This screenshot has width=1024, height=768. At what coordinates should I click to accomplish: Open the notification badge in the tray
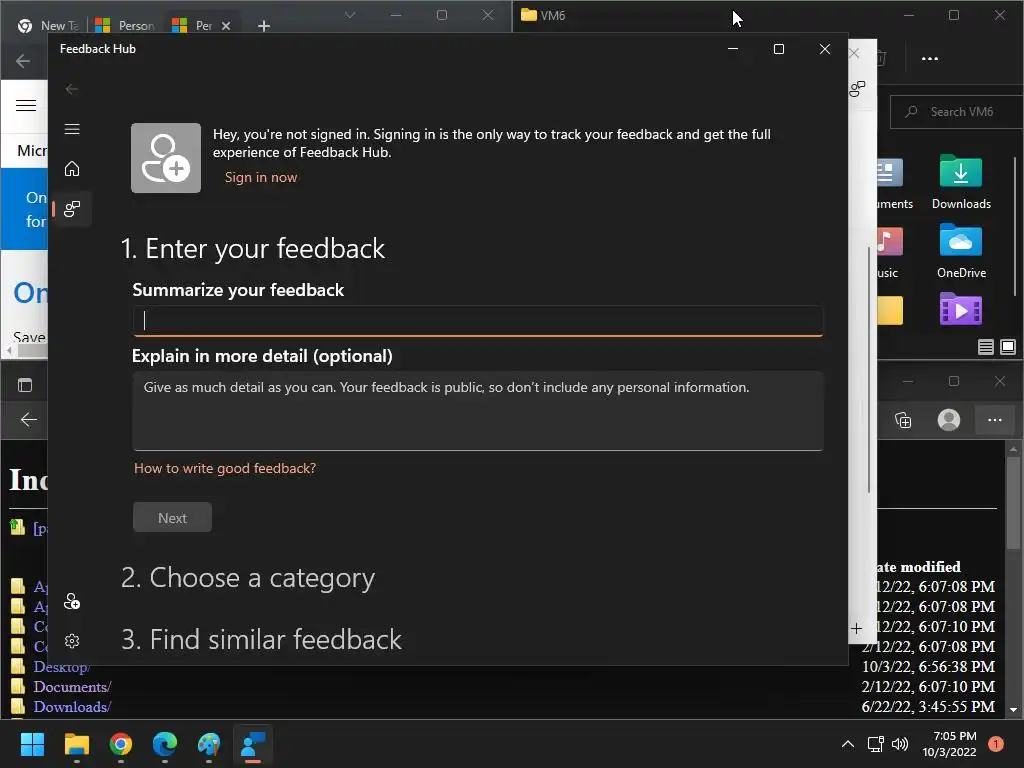tap(996, 744)
